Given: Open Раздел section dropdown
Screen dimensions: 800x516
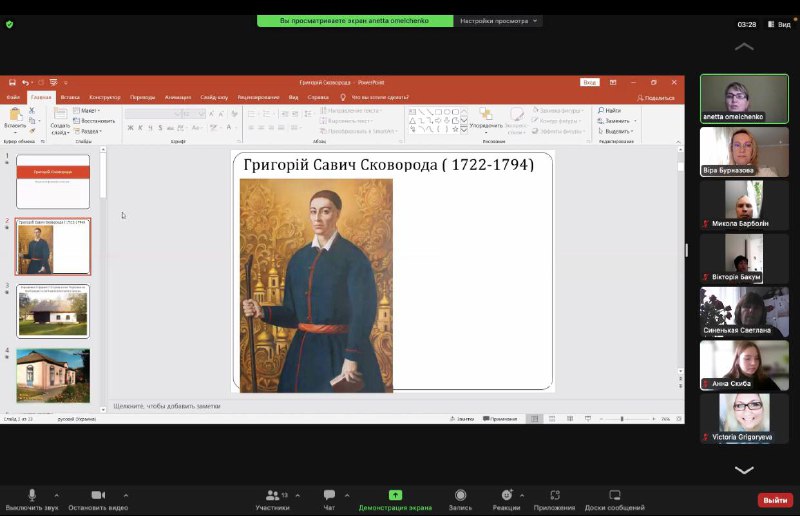Looking at the screenshot, I should click(x=88, y=131).
